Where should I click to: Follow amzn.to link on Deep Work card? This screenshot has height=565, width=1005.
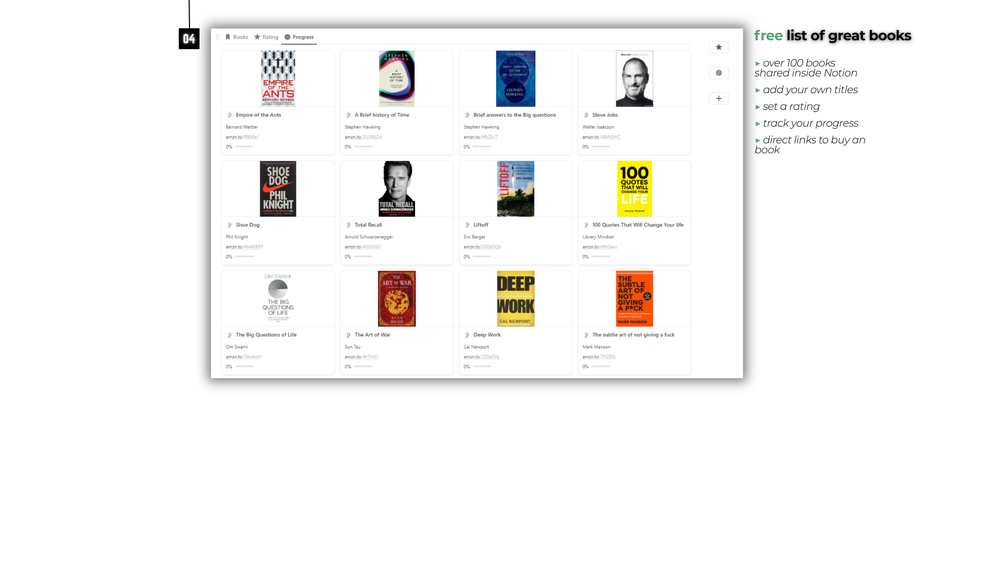481,357
